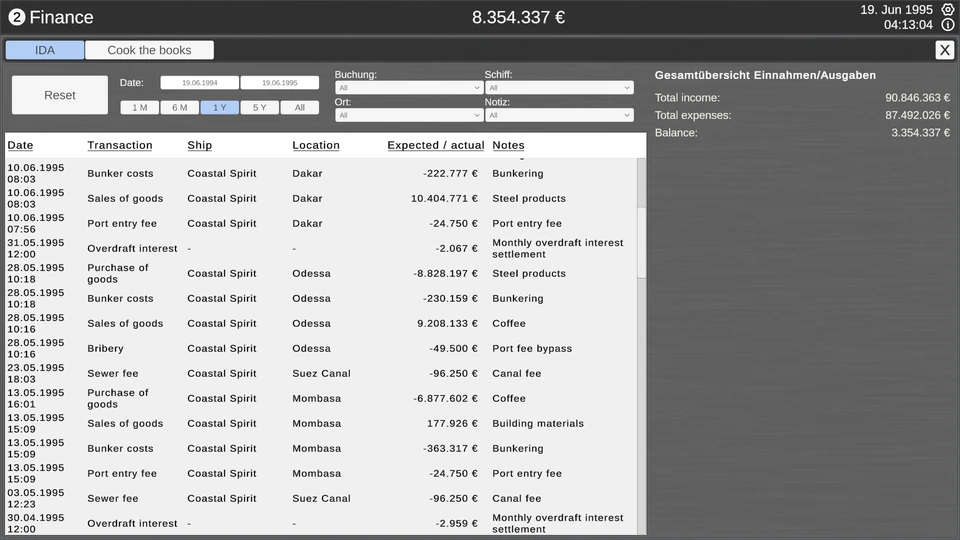Click the Steel products note in Odessa row
This screenshot has width=960, height=540.
[529, 273]
